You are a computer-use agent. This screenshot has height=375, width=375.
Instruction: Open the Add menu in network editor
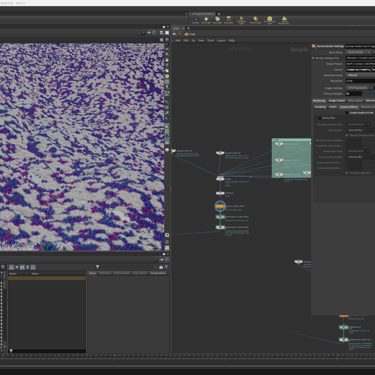click(x=178, y=40)
